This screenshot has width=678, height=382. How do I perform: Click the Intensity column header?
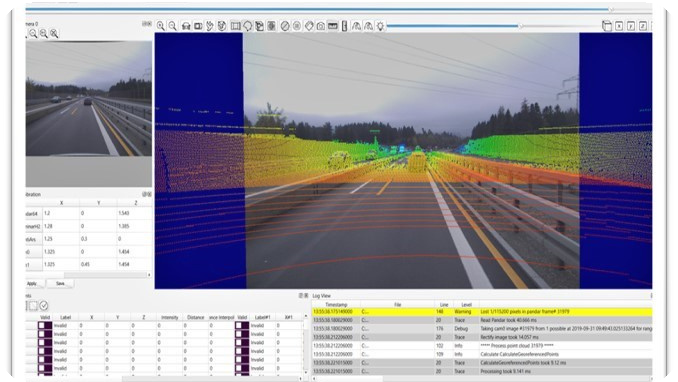point(170,317)
